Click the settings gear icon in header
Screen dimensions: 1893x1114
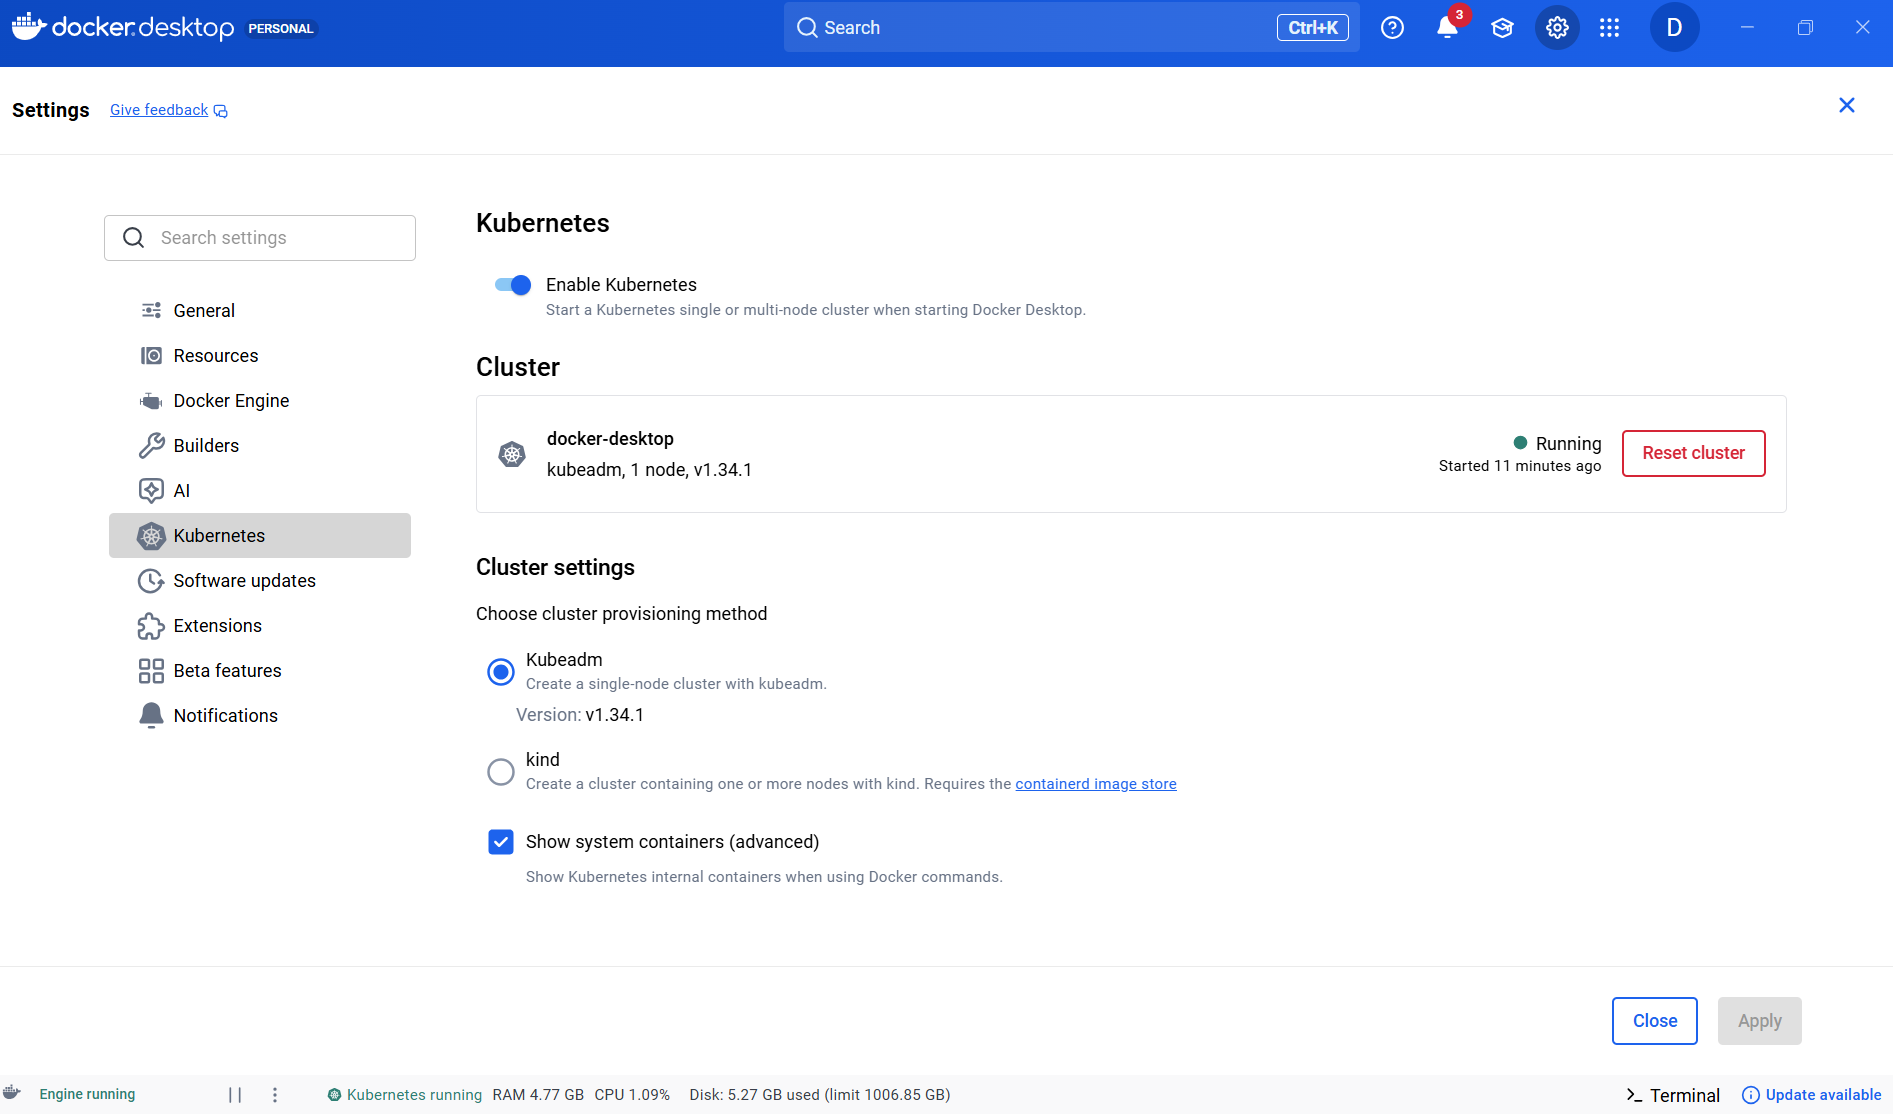[1557, 28]
